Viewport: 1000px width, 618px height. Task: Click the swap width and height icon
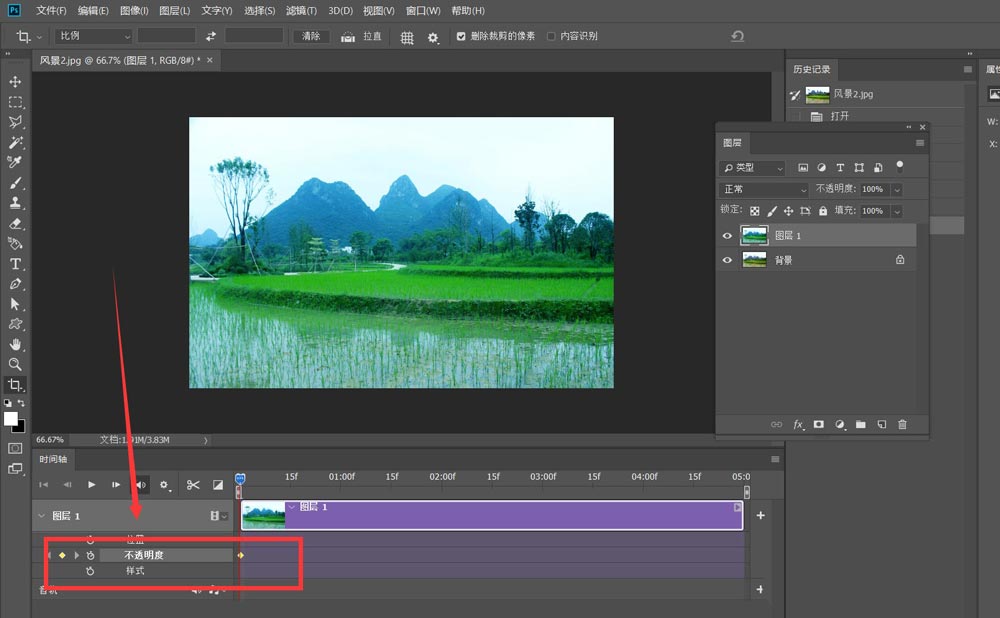click(x=210, y=36)
